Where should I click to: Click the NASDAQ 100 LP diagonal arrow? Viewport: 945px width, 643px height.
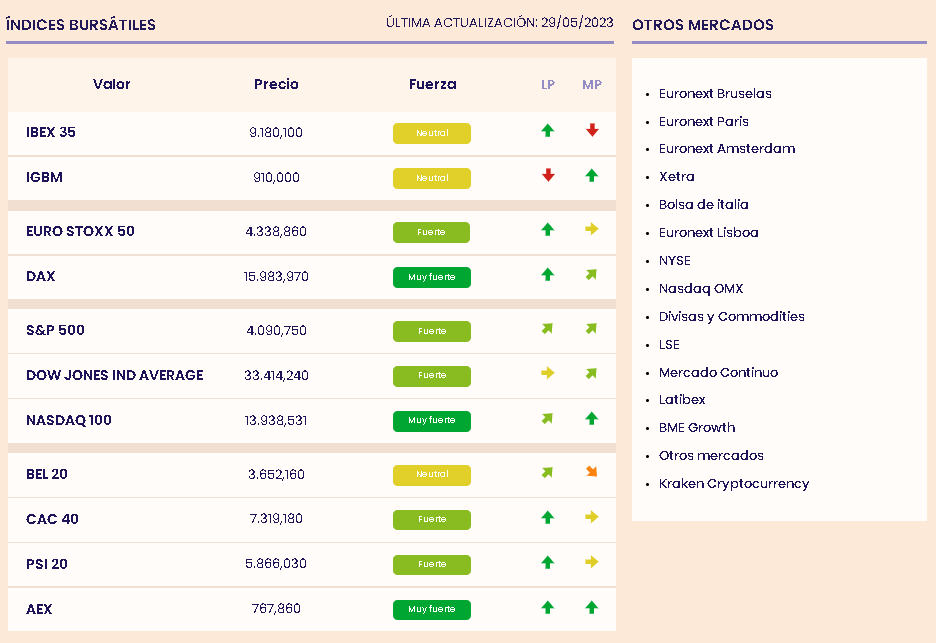[547, 418]
